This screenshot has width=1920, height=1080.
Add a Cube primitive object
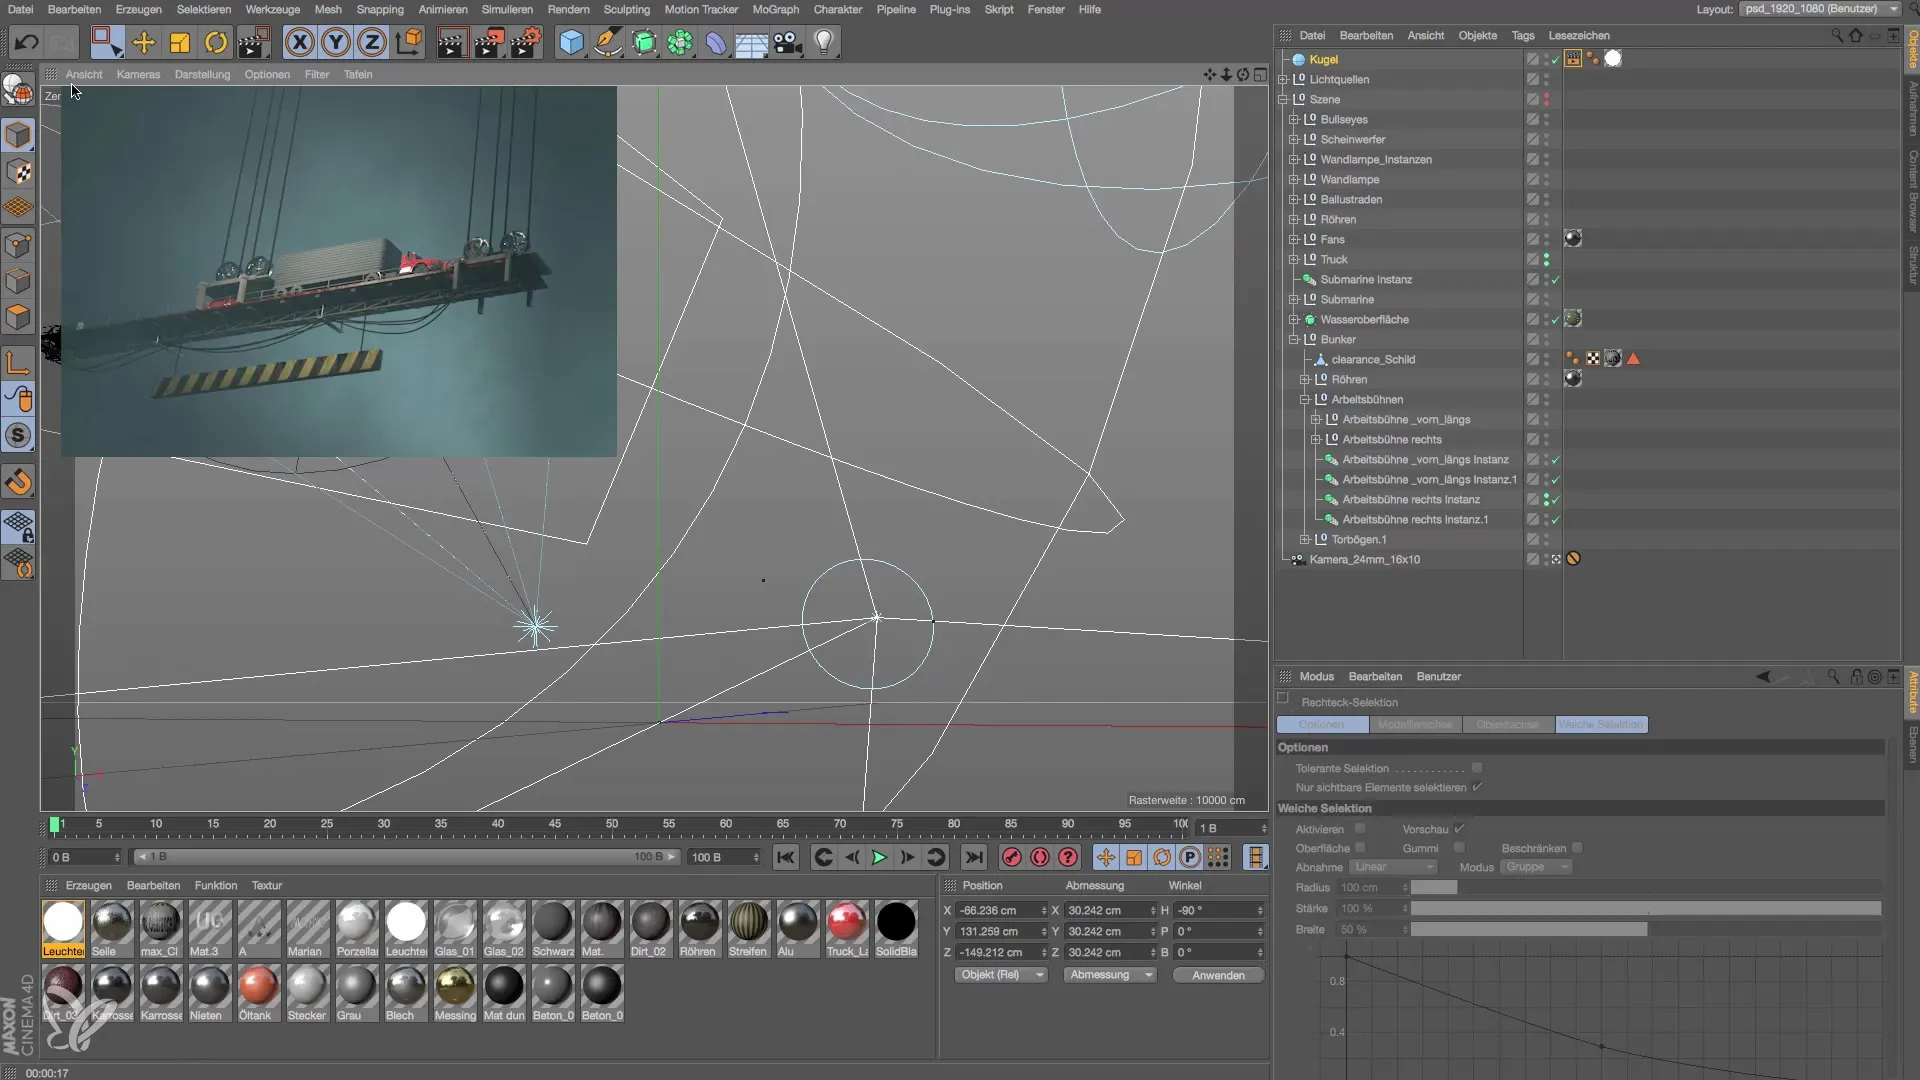coord(571,42)
